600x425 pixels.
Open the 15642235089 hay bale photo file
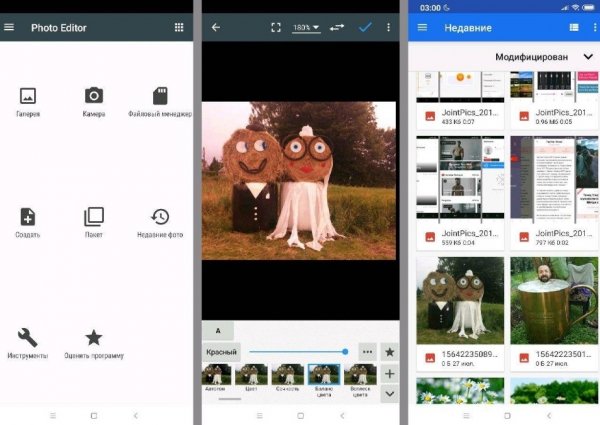pos(460,314)
